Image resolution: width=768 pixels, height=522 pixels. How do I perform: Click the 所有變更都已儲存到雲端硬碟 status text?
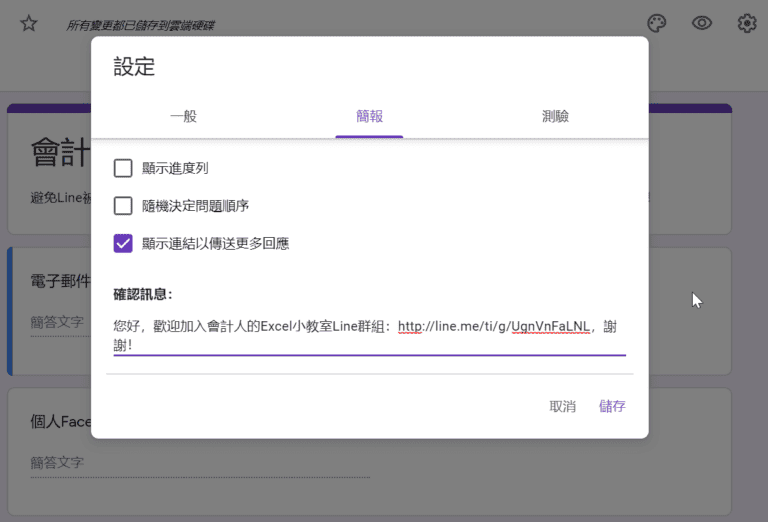(x=141, y=25)
